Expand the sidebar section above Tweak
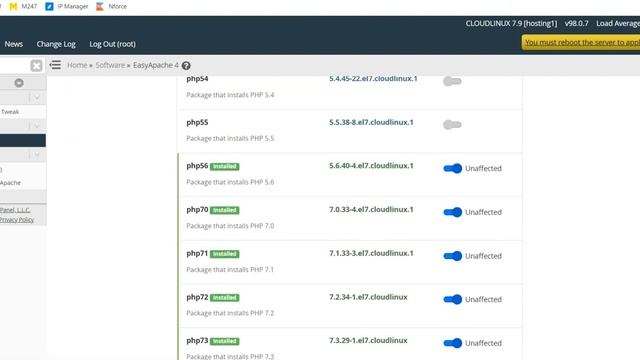 pos(37,98)
